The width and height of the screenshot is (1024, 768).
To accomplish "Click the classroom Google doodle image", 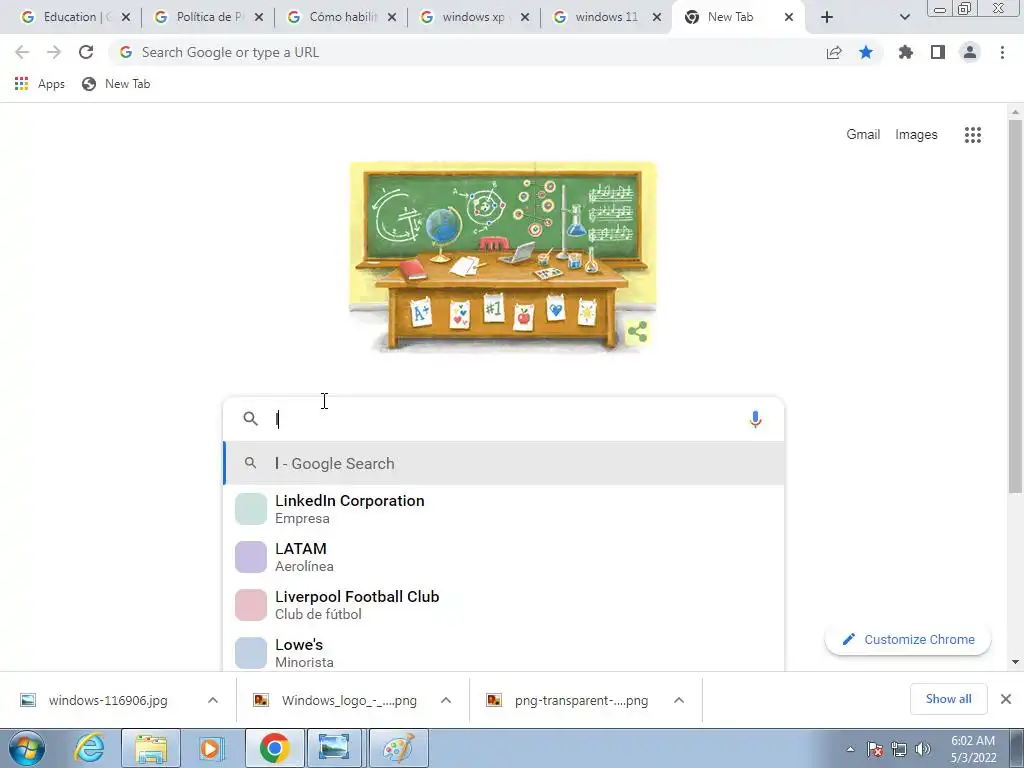I will (x=502, y=257).
